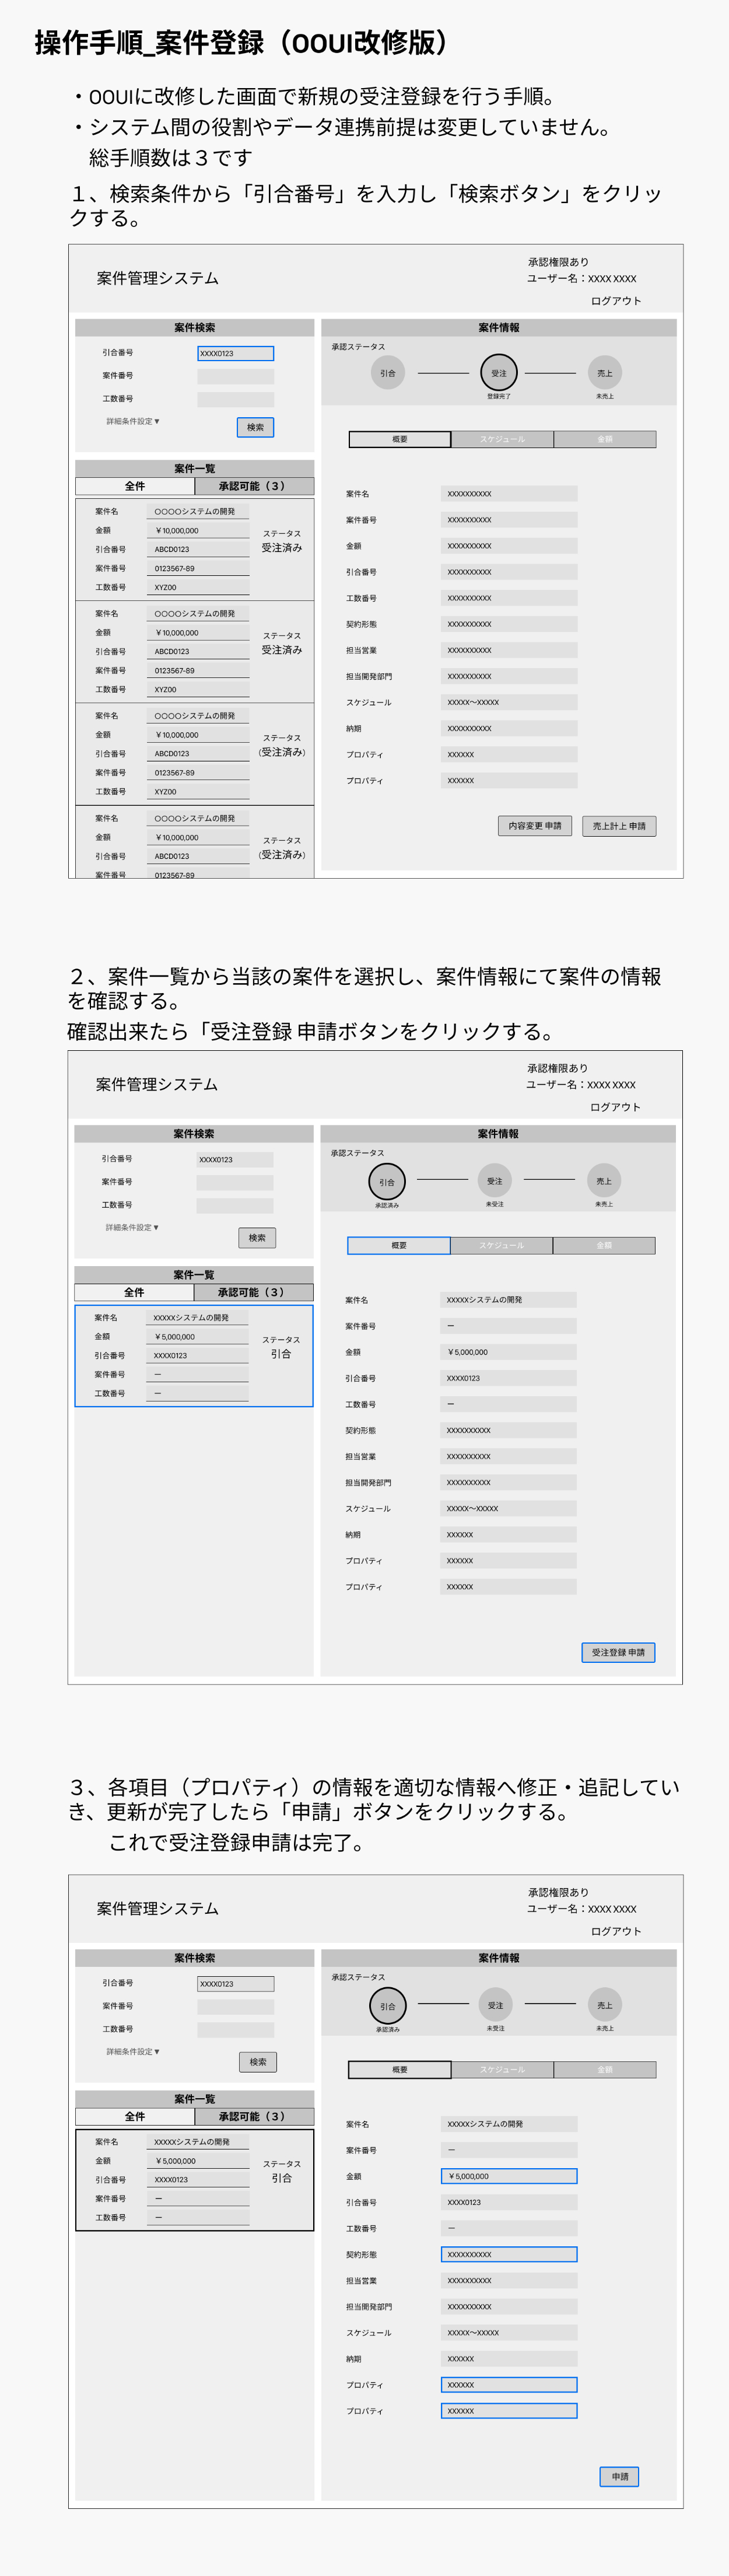Select the blue-outlined project card in step 2

pos(194,1355)
